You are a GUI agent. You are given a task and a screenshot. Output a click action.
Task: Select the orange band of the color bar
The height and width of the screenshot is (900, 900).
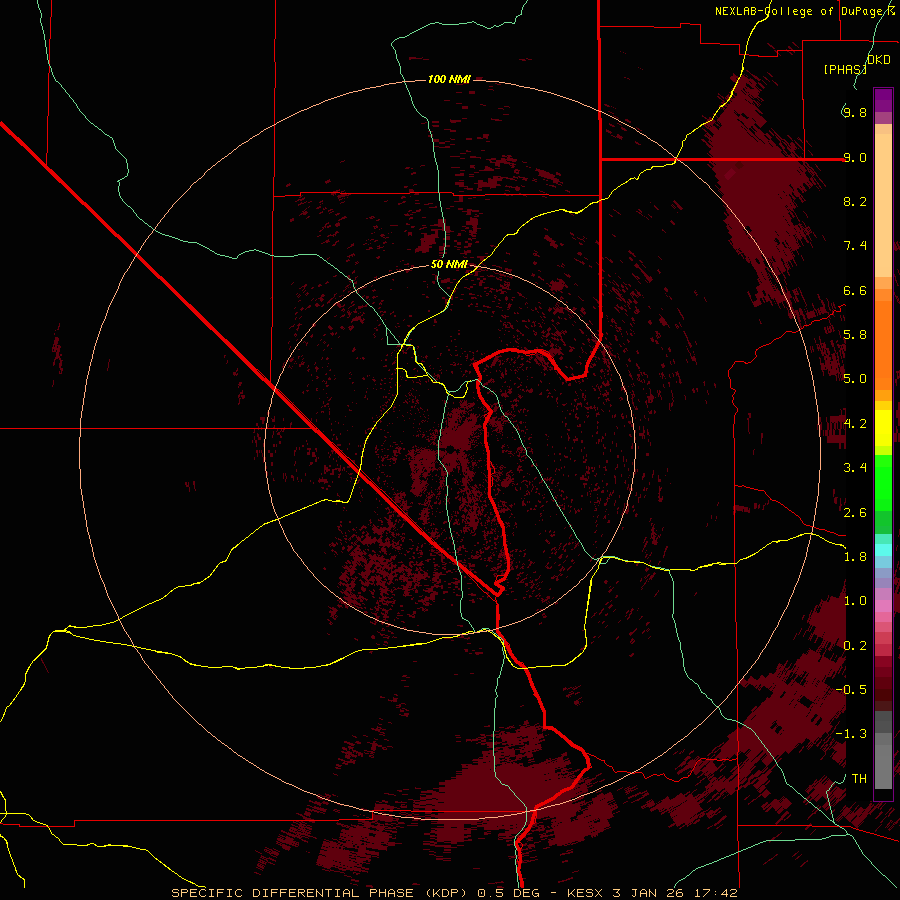(x=883, y=346)
